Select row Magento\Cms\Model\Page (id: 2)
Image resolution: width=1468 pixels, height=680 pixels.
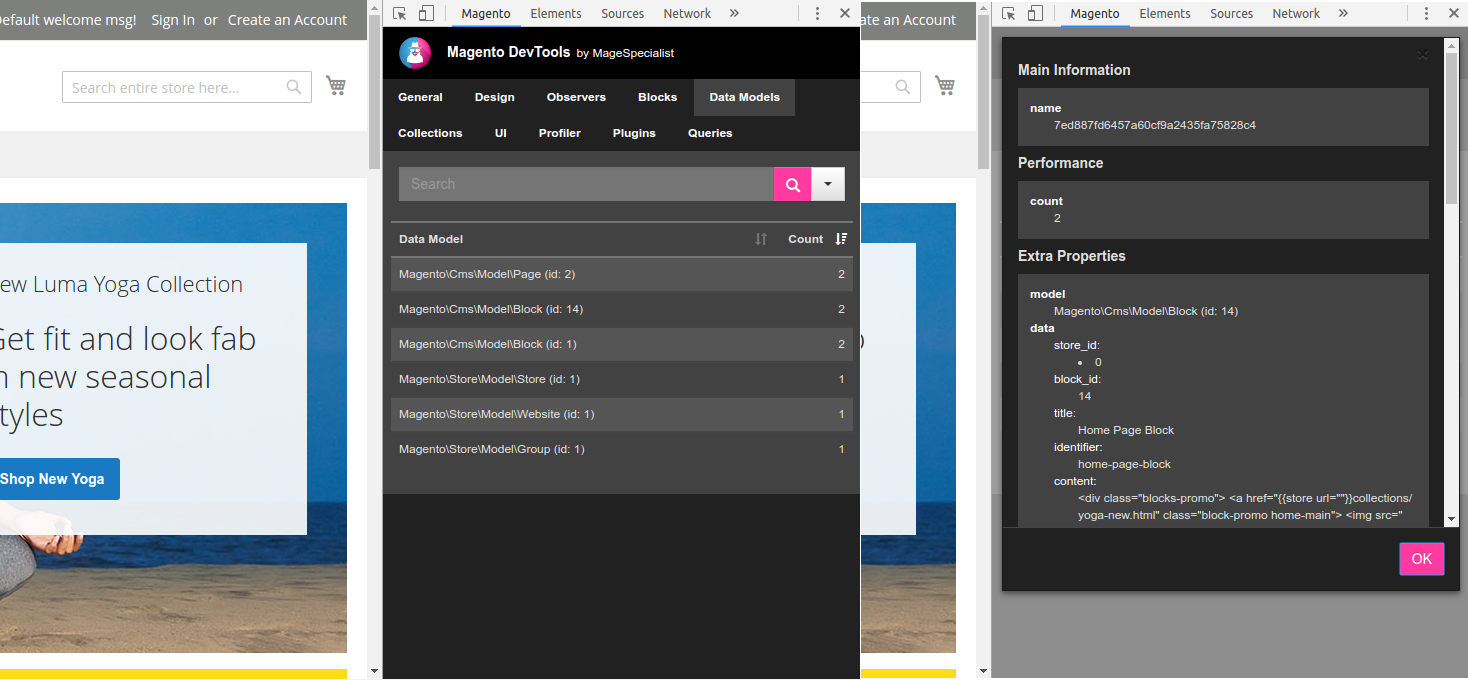pos(622,274)
